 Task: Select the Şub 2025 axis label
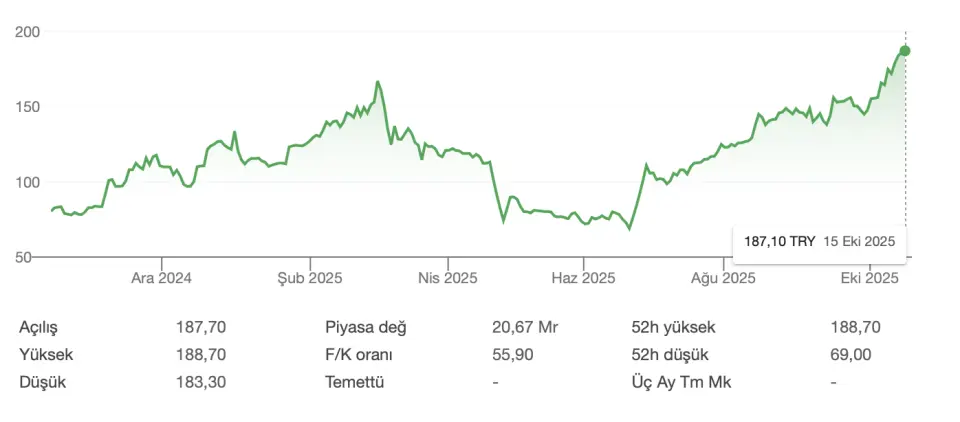[x=309, y=278]
